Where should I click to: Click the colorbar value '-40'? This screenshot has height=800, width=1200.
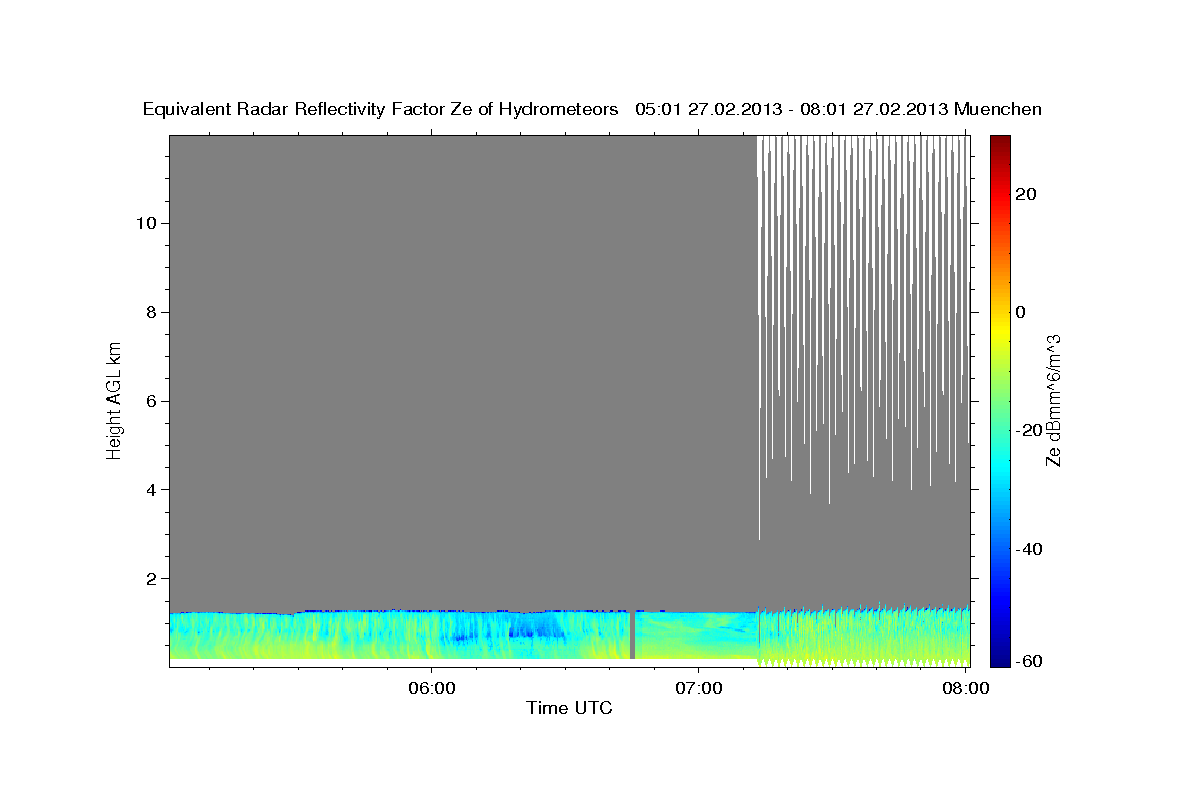pyautogui.click(x=1031, y=549)
